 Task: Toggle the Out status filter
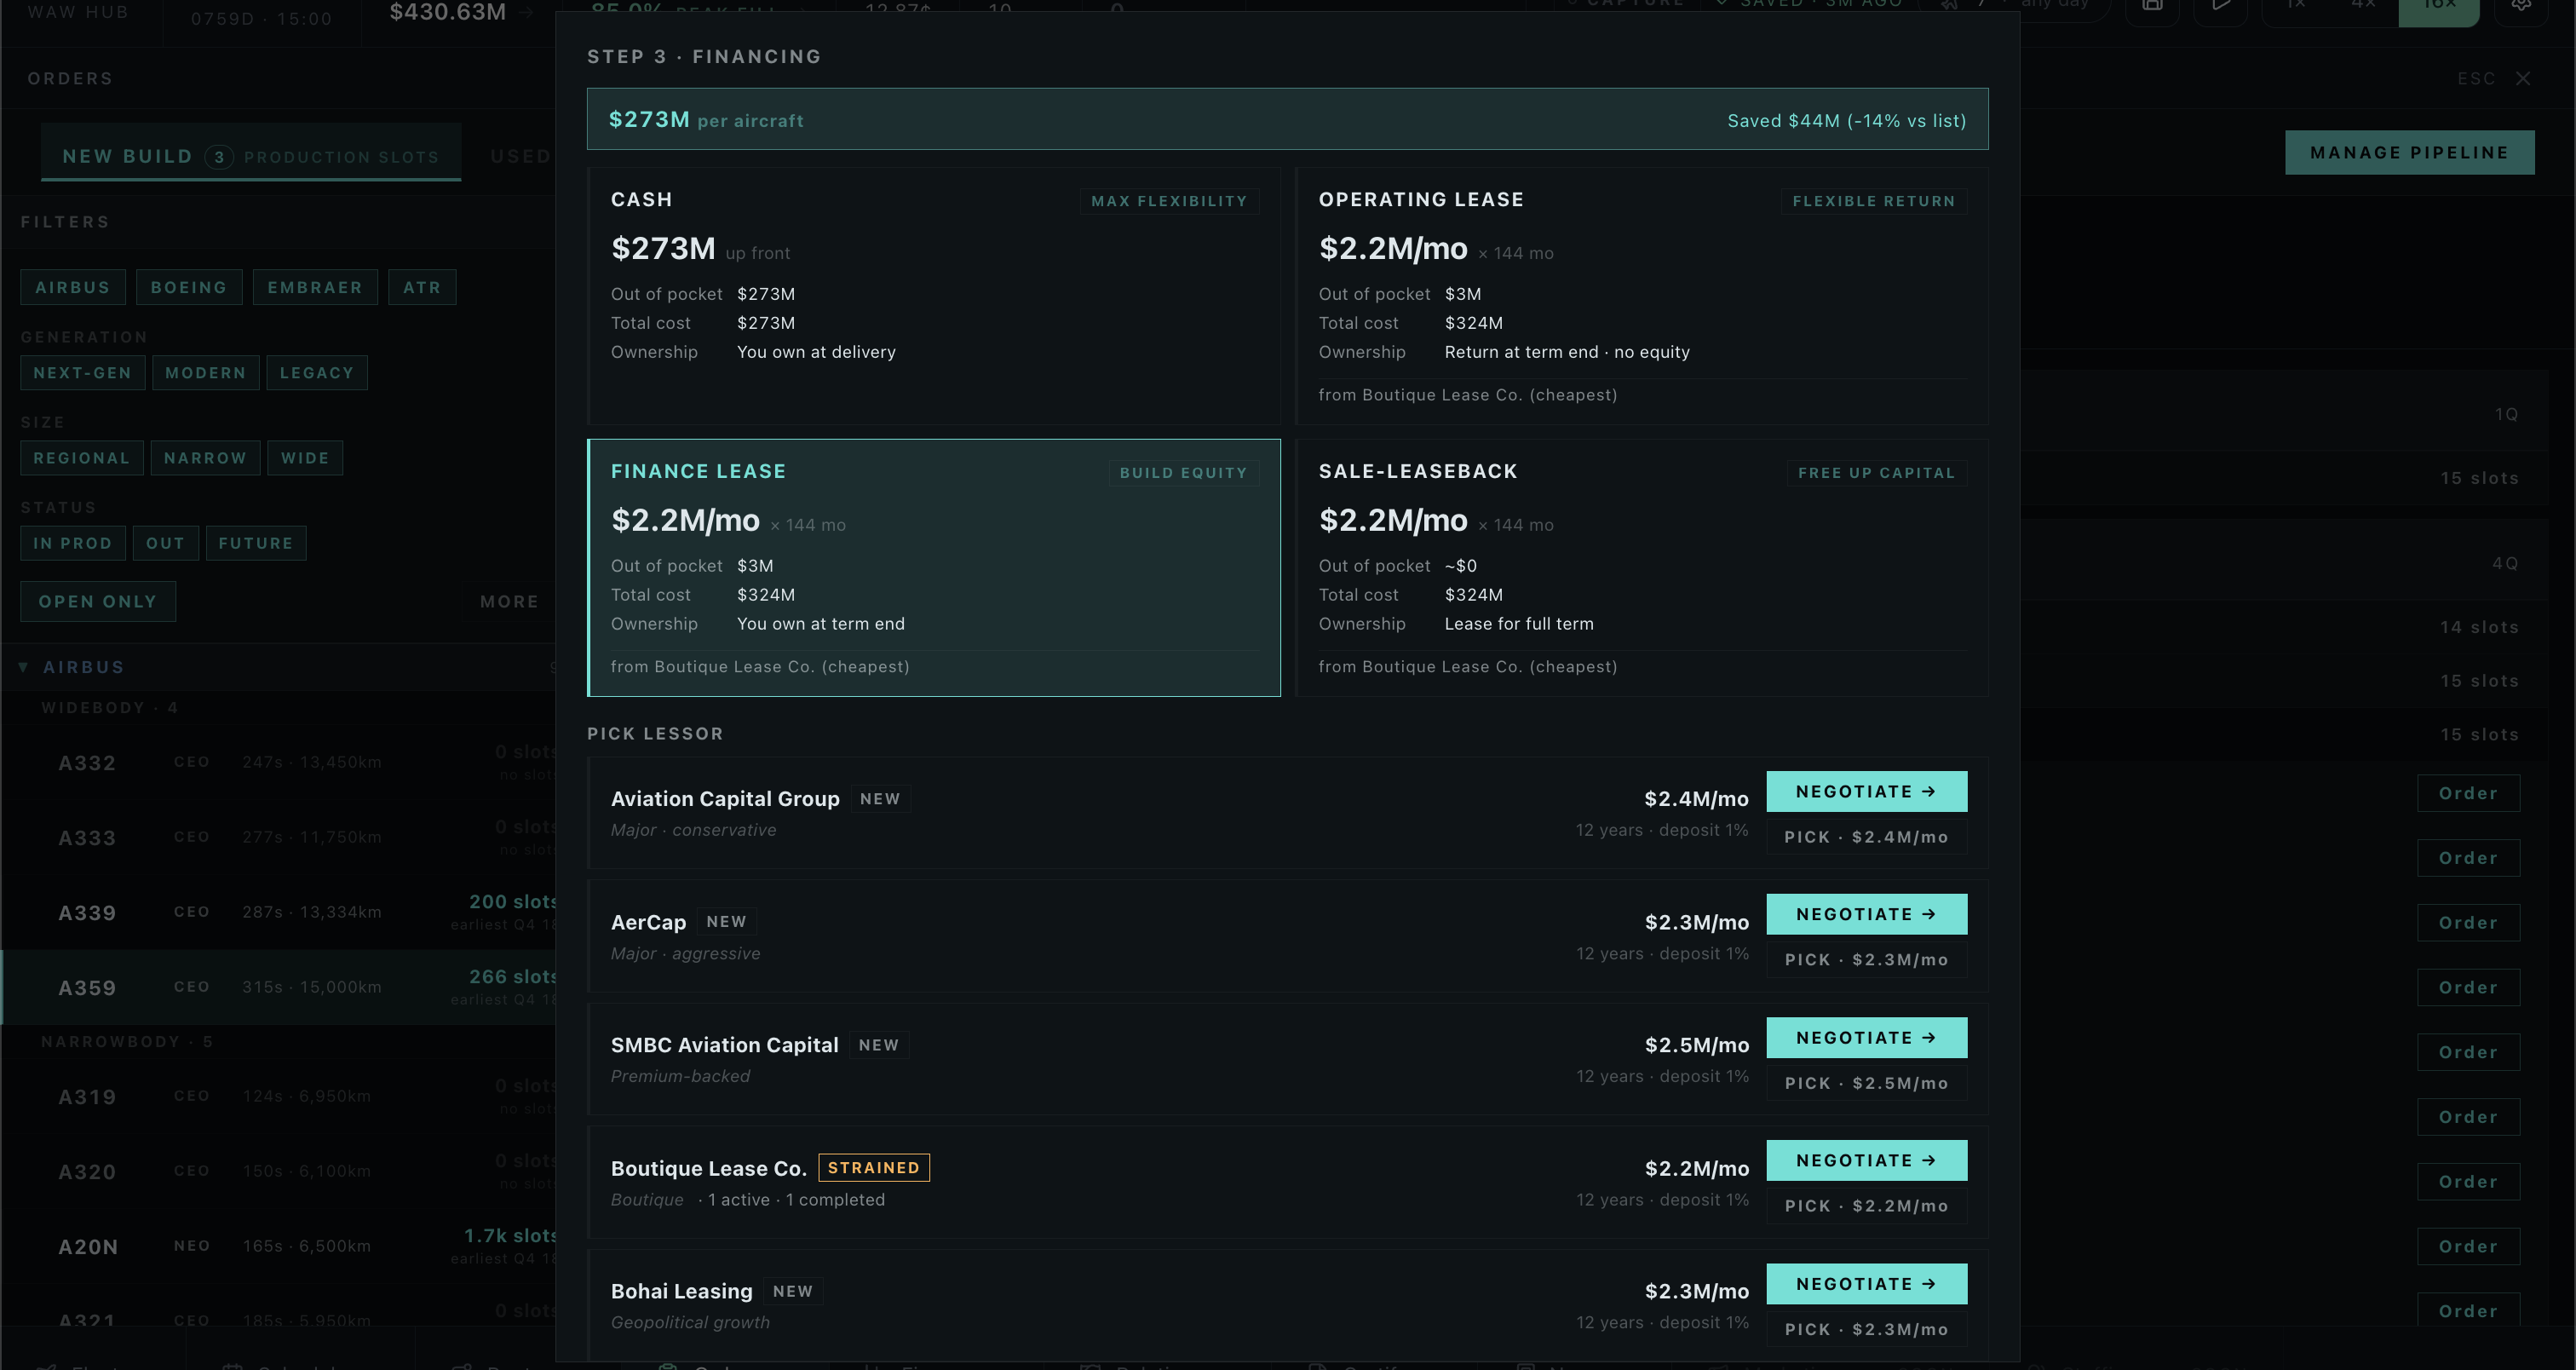coord(166,543)
